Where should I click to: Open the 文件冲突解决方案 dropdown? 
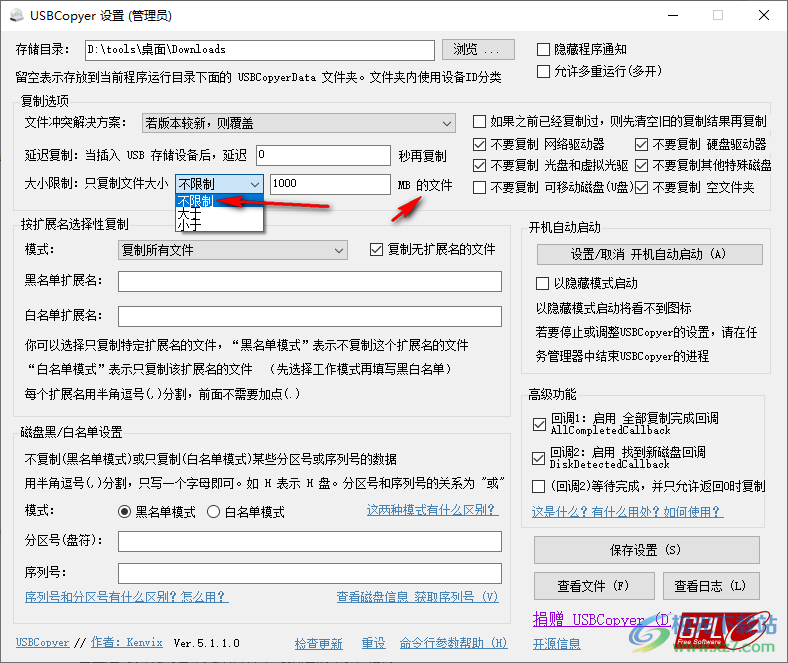(x=299, y=123)
